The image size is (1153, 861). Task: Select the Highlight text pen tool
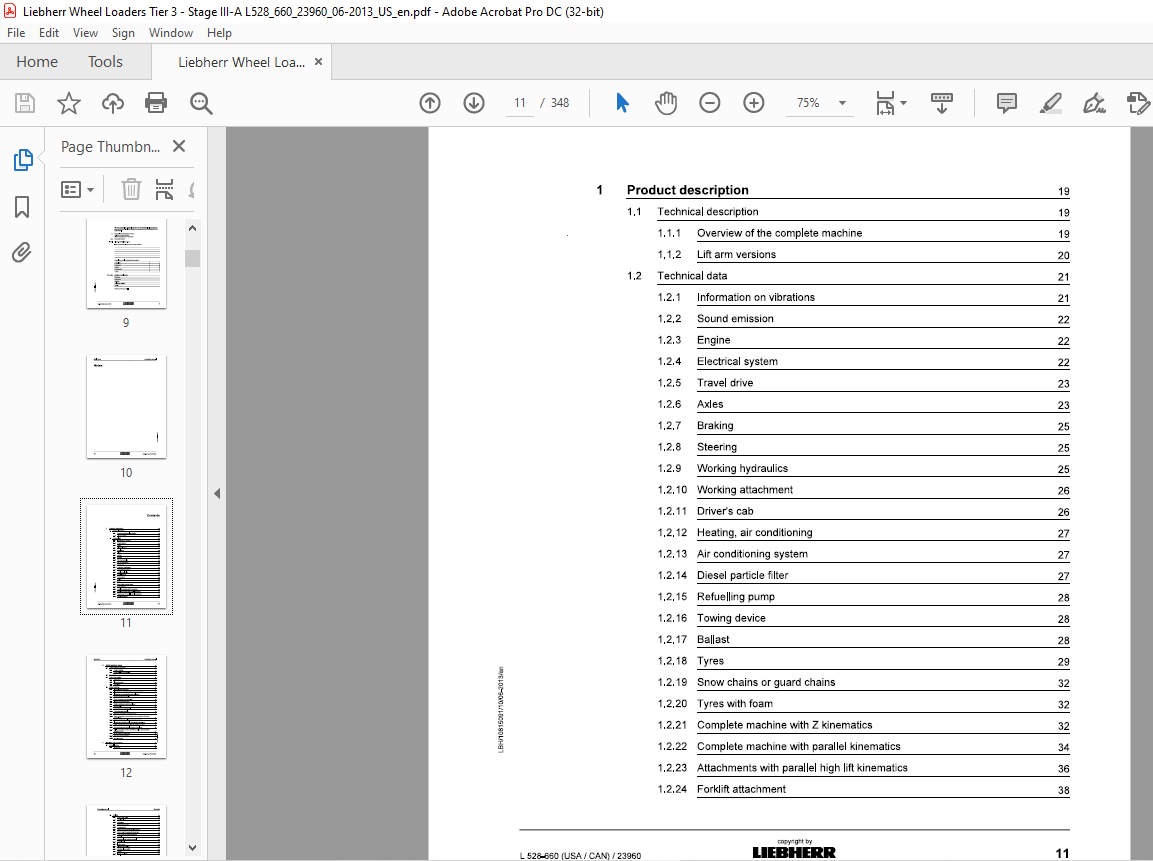(1051, 103)
